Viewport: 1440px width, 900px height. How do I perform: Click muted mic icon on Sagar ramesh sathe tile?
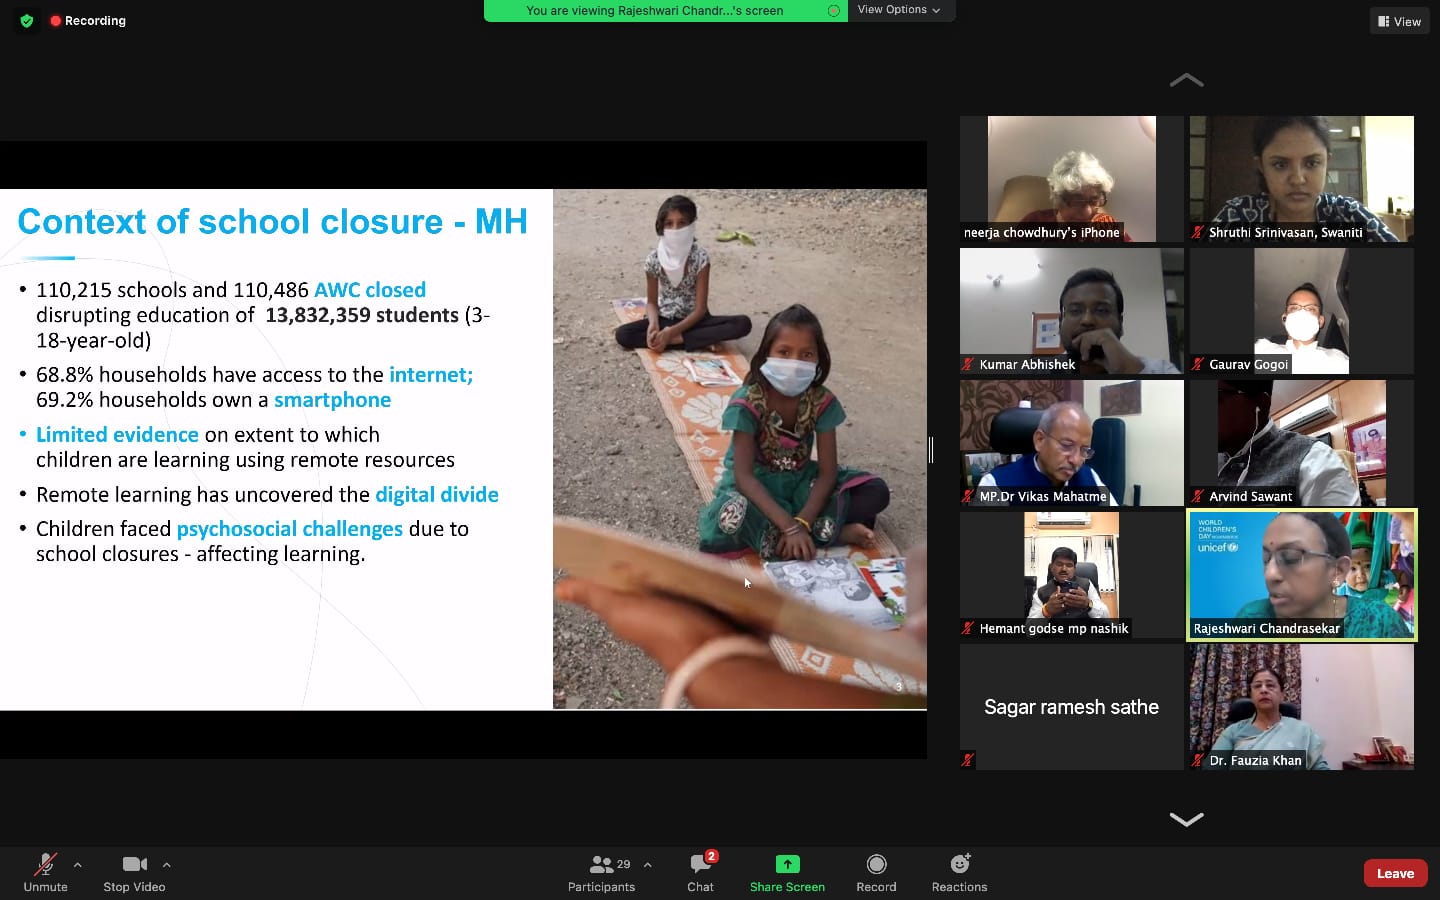(x=967, y=760)
